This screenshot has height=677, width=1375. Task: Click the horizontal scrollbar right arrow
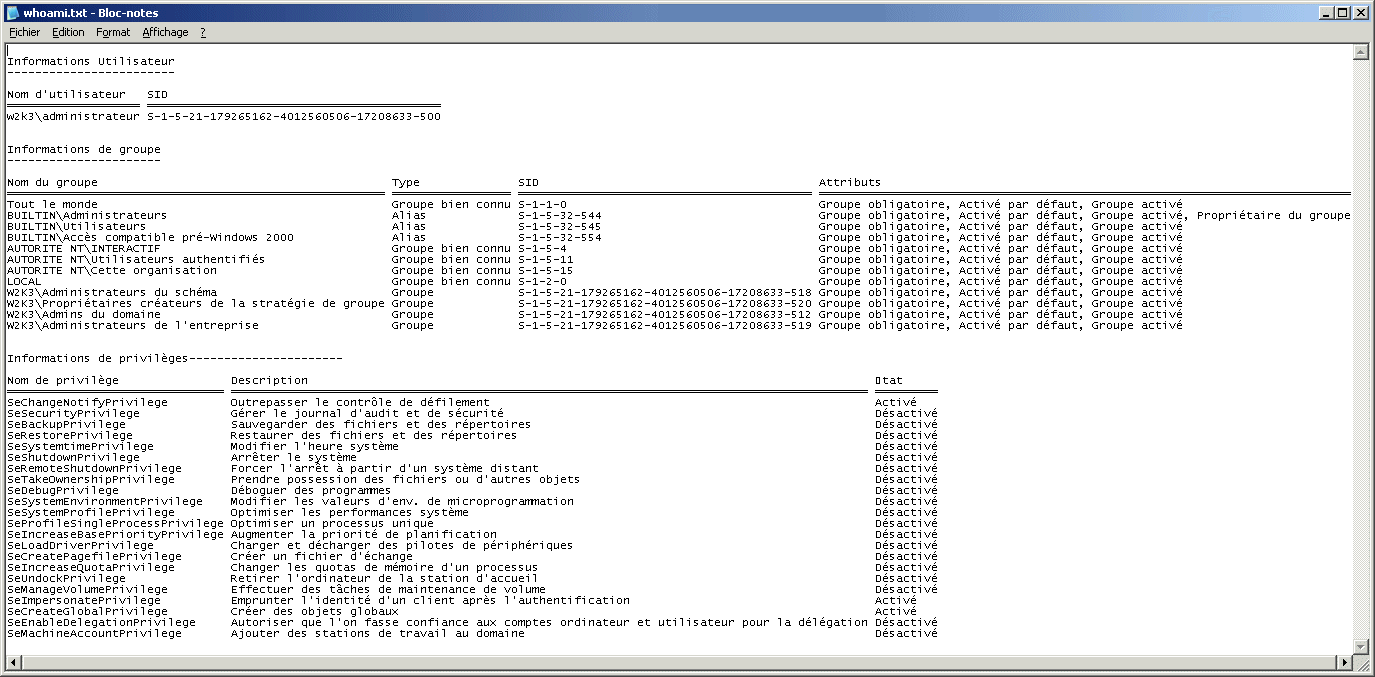point(1345,662)
